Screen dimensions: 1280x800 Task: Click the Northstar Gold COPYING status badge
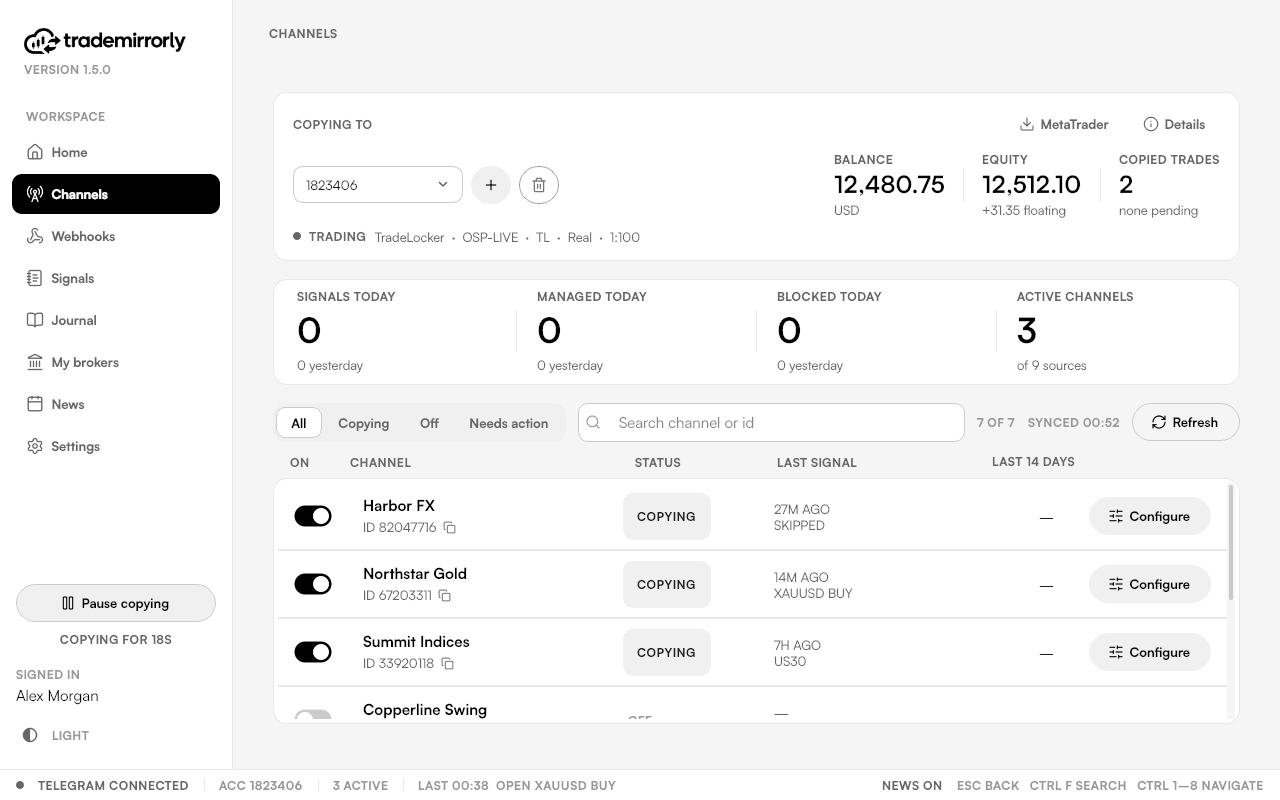tap(667, 584)
